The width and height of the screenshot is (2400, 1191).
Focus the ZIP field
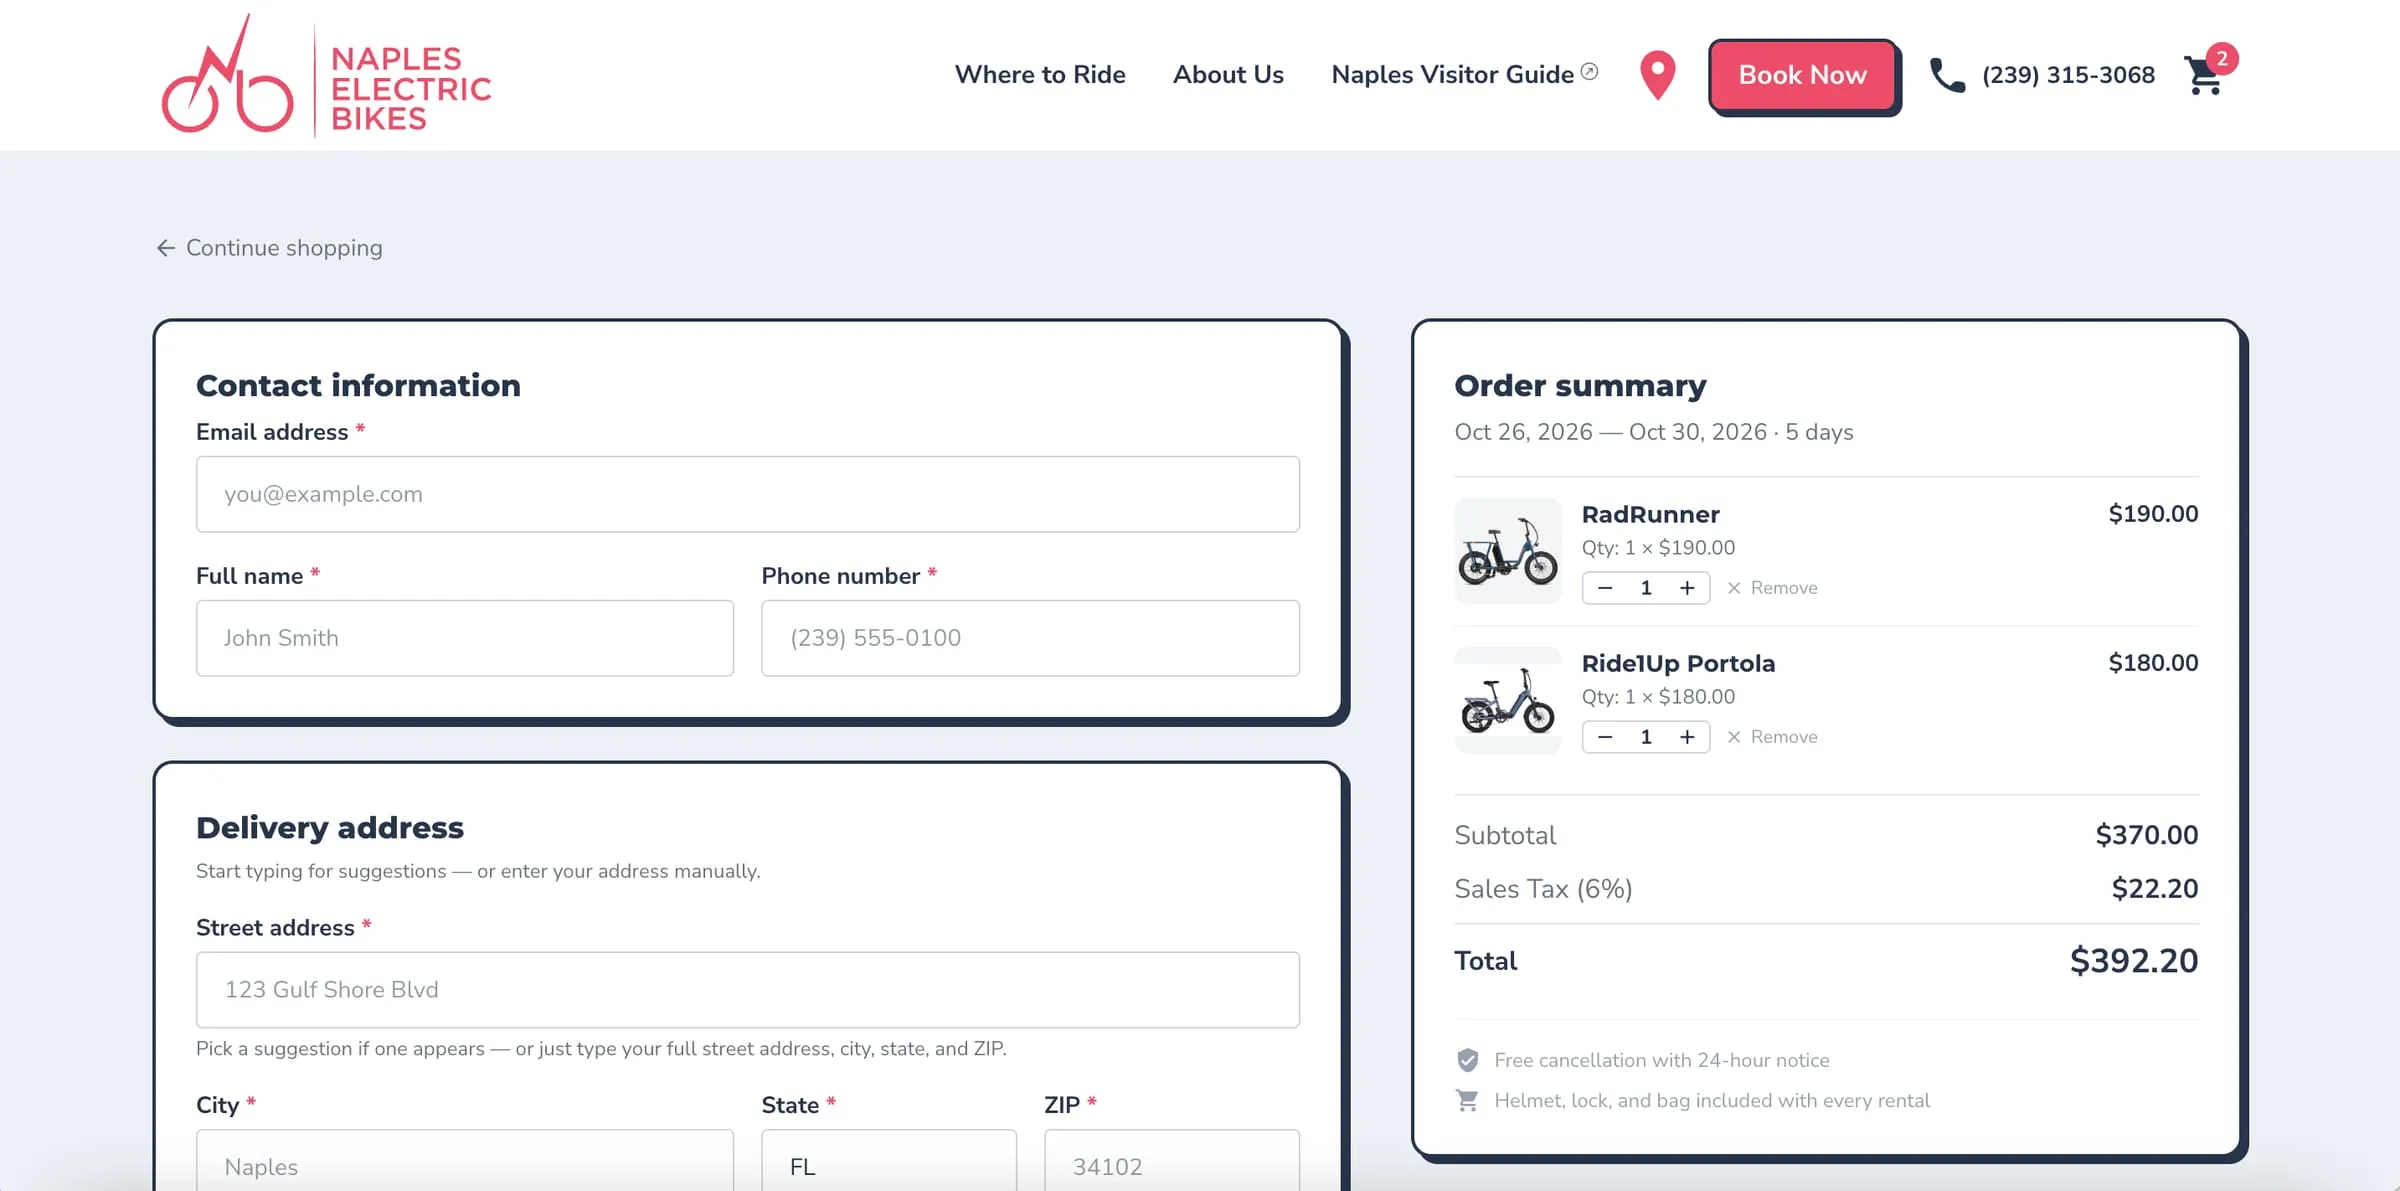click(1172, 1162)
